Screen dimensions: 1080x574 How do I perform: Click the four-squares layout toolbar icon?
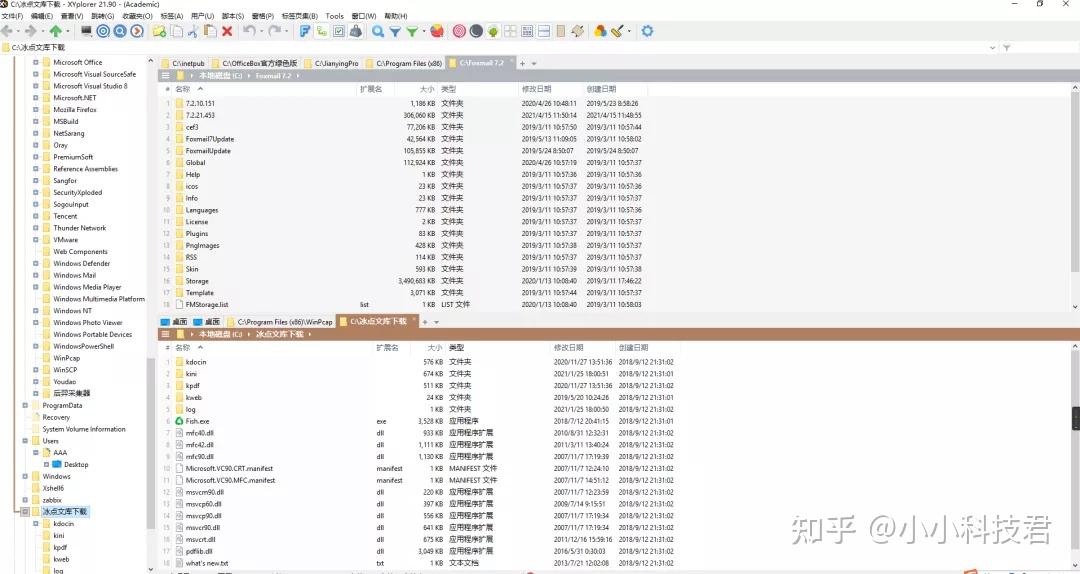coord(510,31)
